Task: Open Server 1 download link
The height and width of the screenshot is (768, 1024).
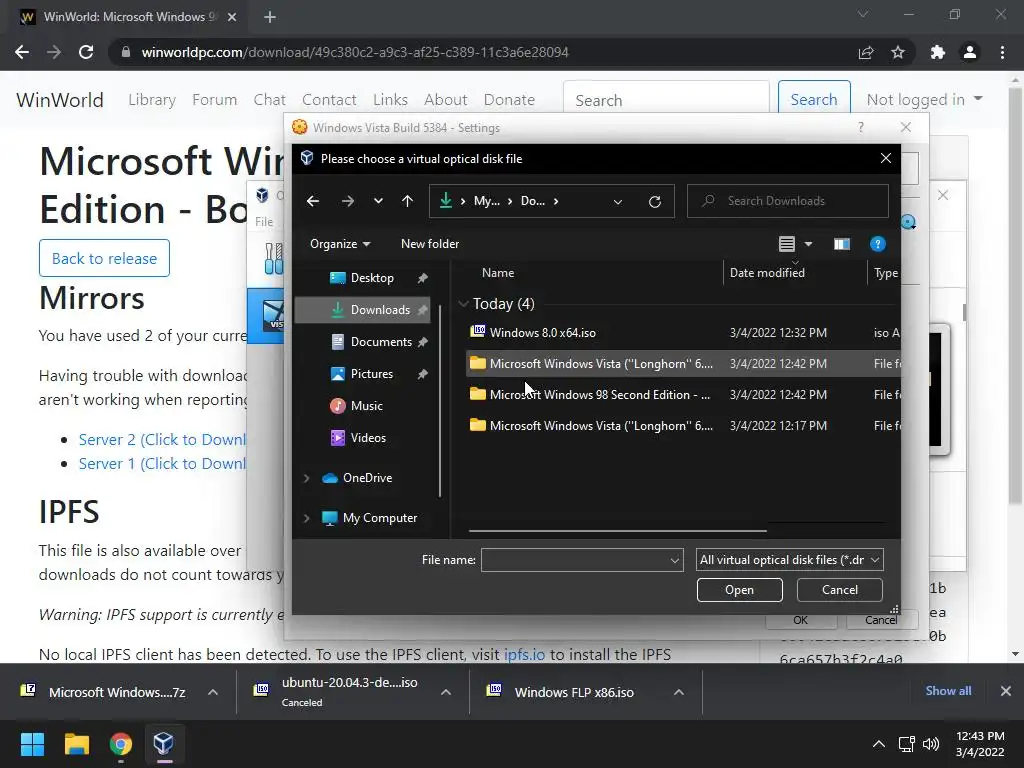Action: click(162, 464)
